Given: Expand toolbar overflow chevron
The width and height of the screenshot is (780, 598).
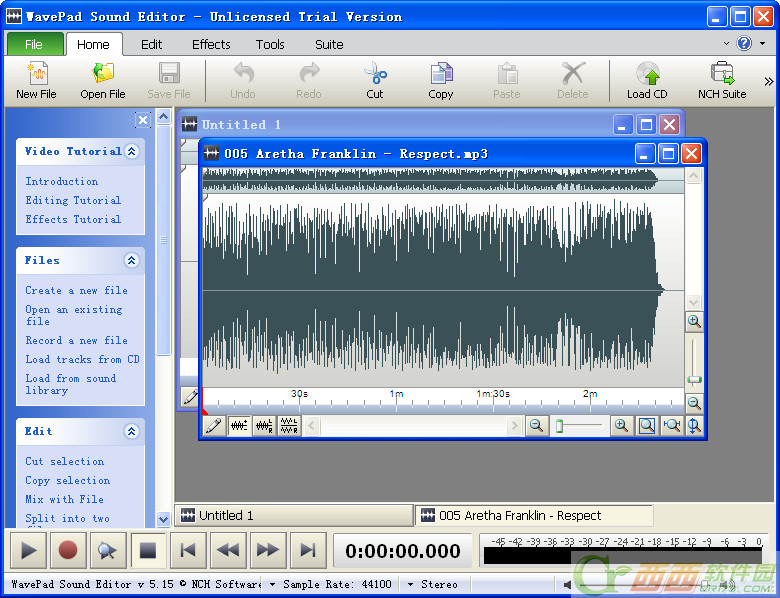Looking at the screenshot, I should coord(769,81).
